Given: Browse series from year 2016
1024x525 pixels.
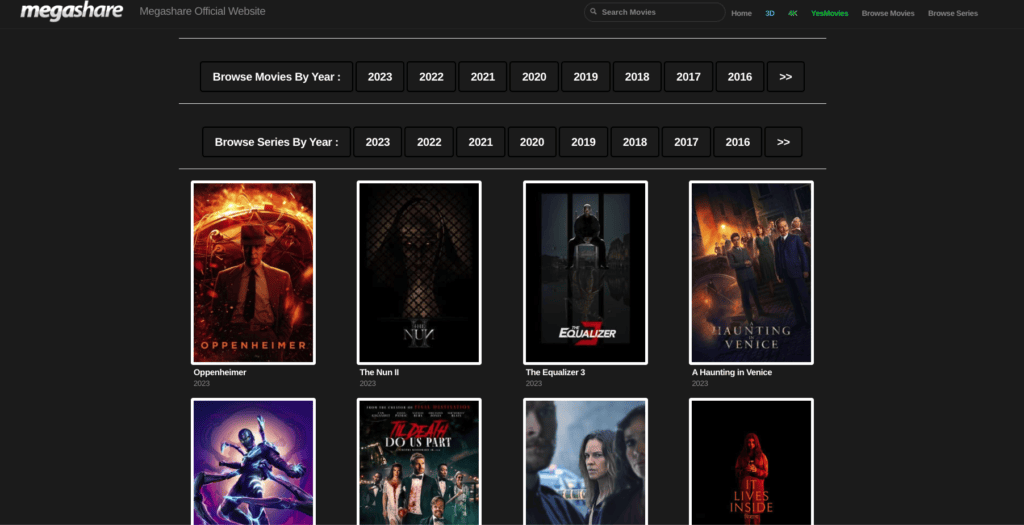Looking at the screenshot, I should 738,142.
